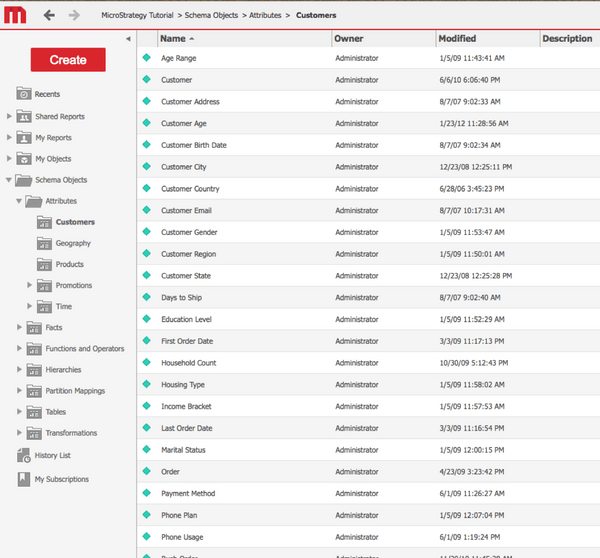
Task: Select Customers folder in the tree
Action: point(75,222)
